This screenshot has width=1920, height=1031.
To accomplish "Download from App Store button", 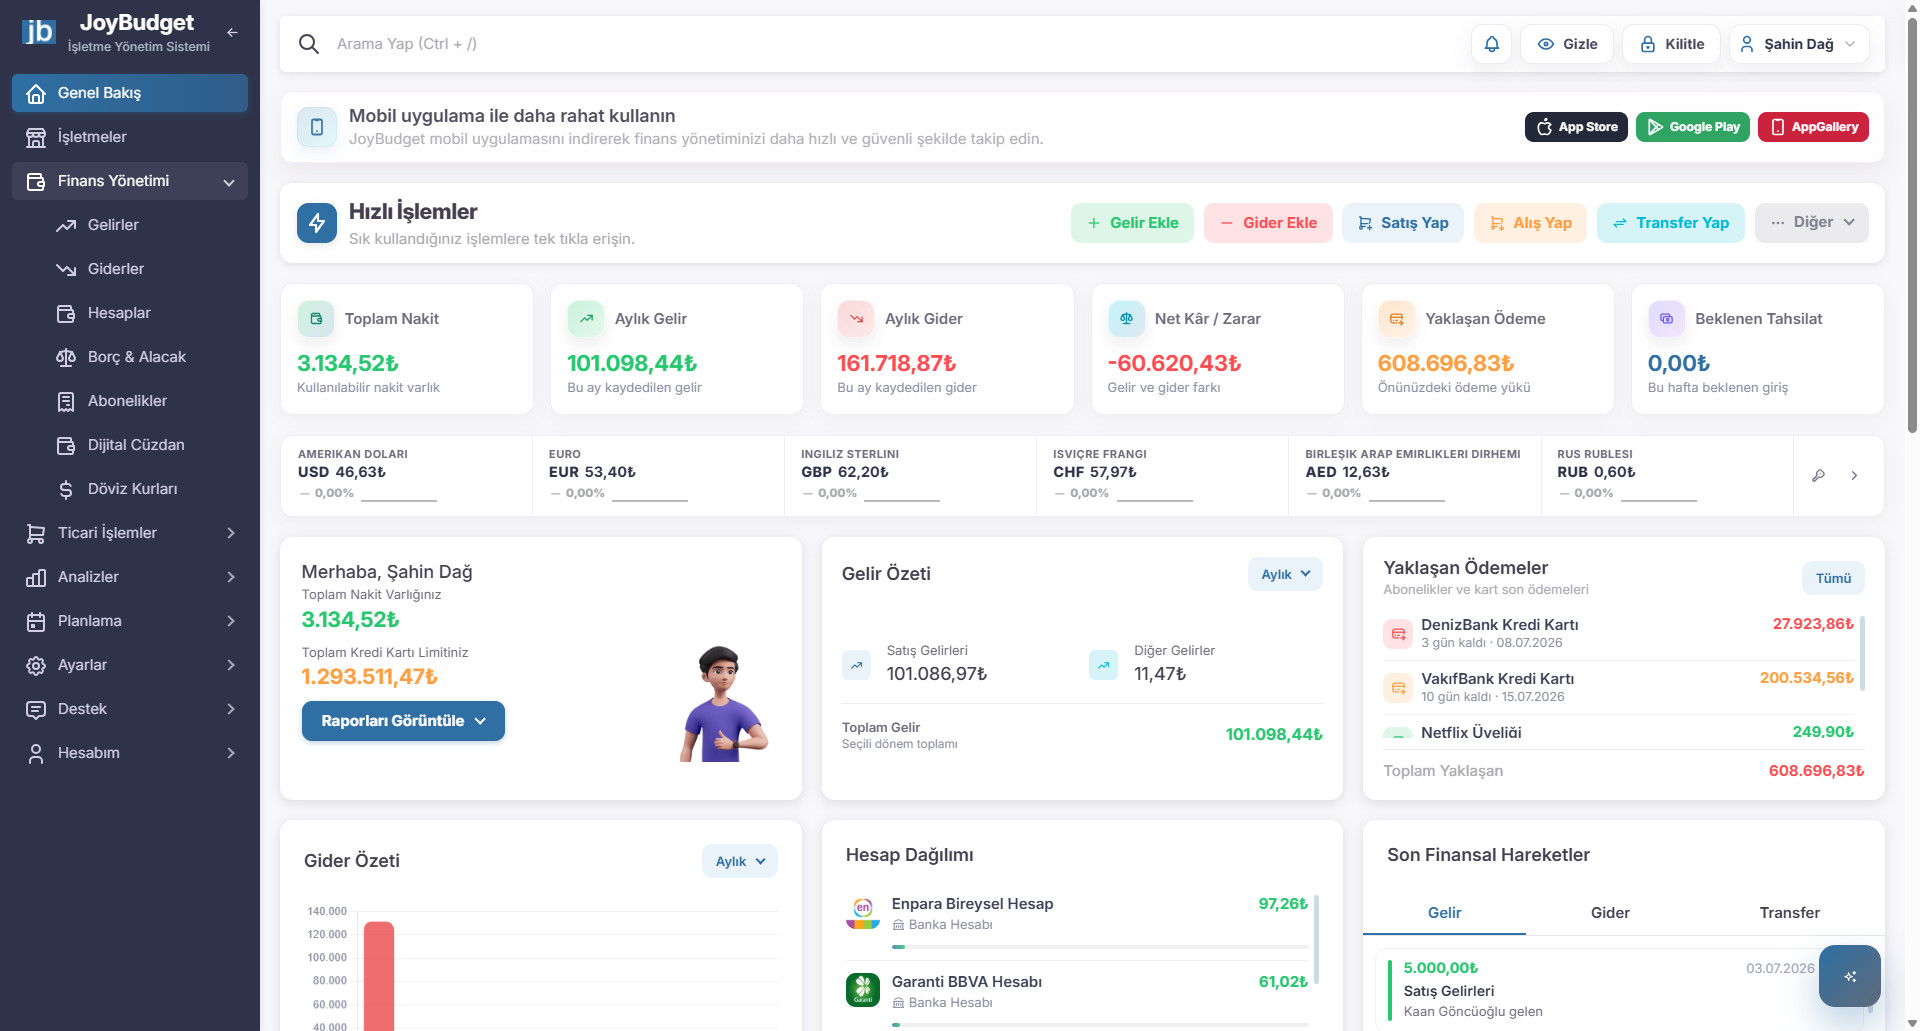I will pyautogui.click(x=1576, y=127).
